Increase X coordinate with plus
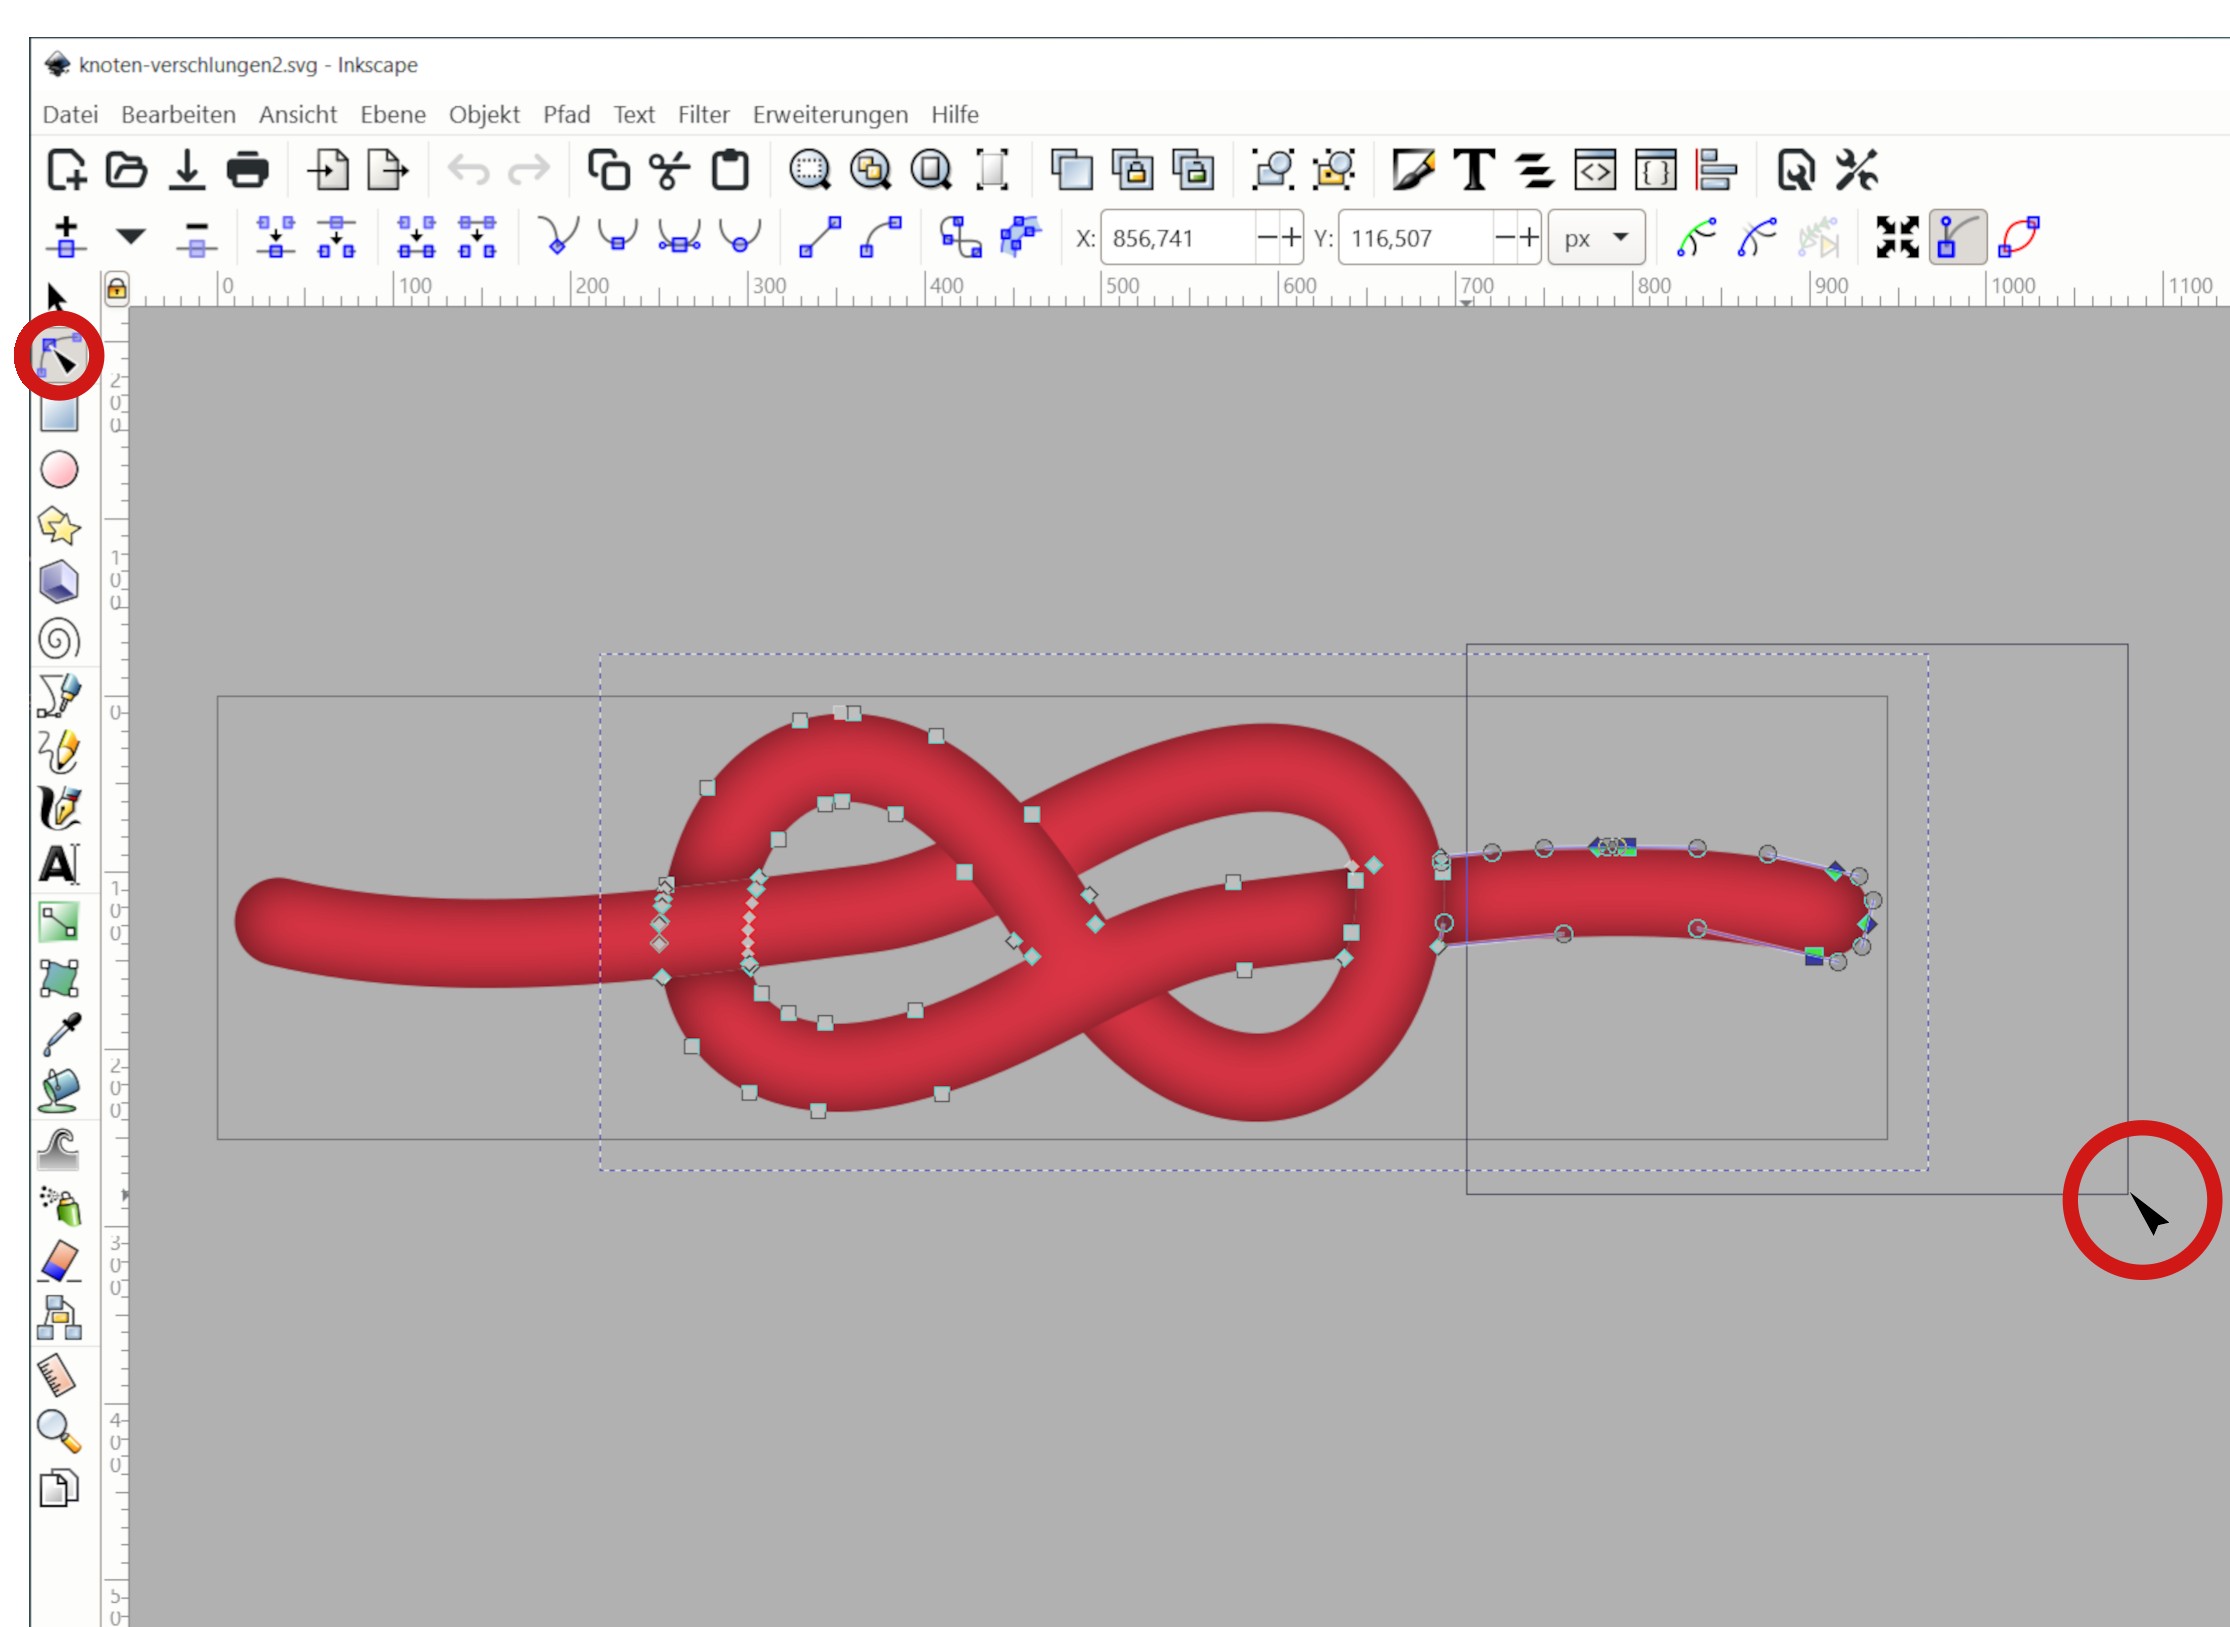 pyautogui.click(x=1291, y=238)
